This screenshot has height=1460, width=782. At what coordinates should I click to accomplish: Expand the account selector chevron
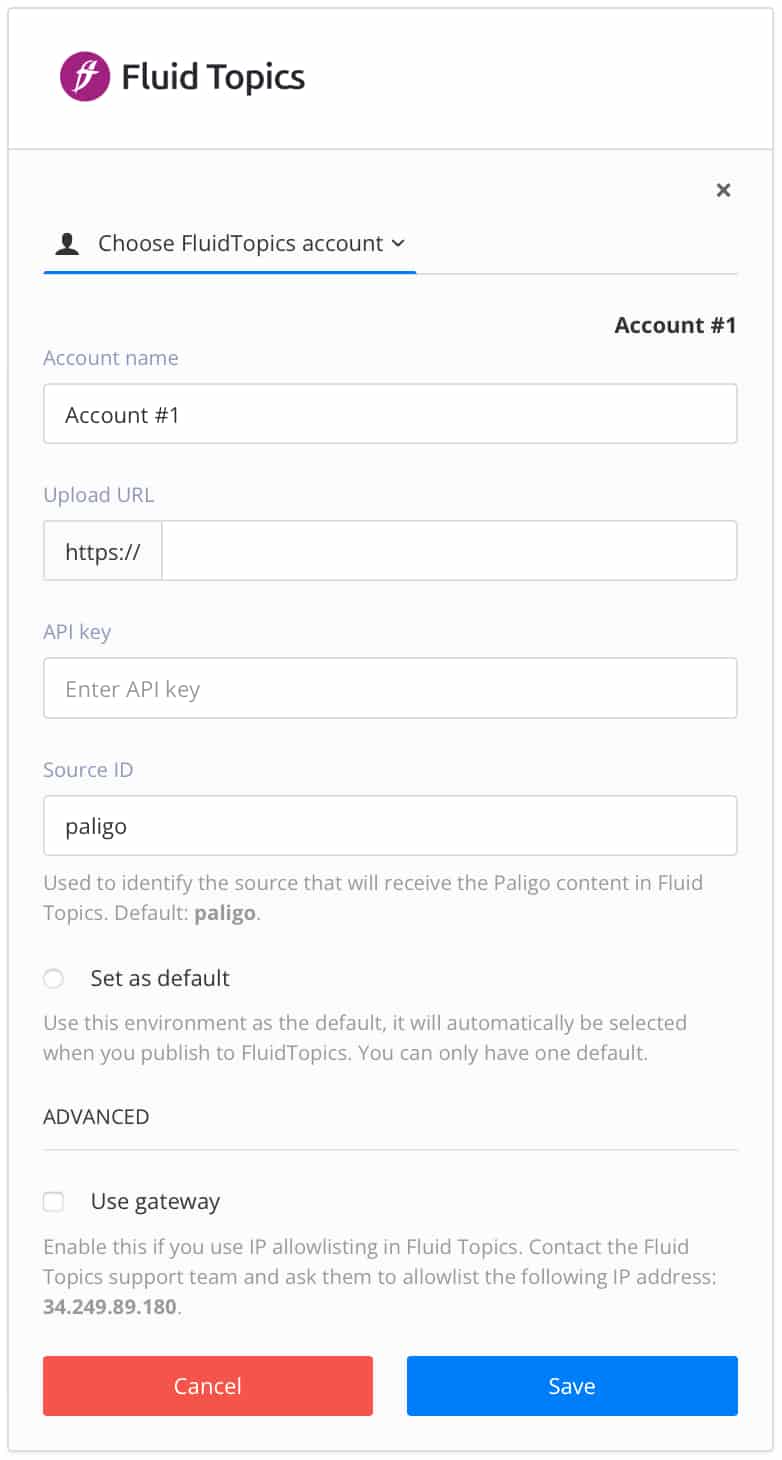pos(398,243)
